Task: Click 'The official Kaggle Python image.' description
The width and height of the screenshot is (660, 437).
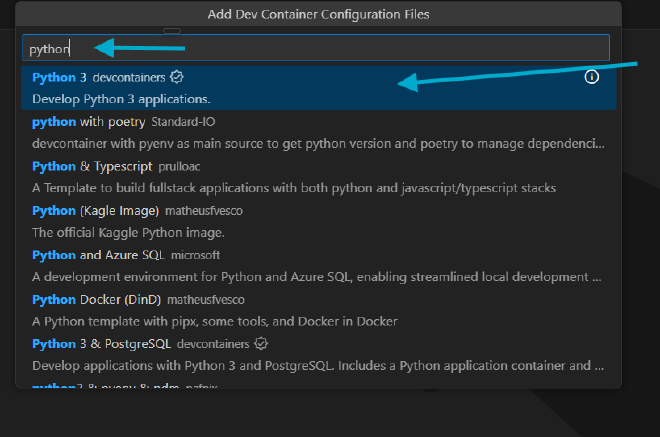Action: pos(128,233)
